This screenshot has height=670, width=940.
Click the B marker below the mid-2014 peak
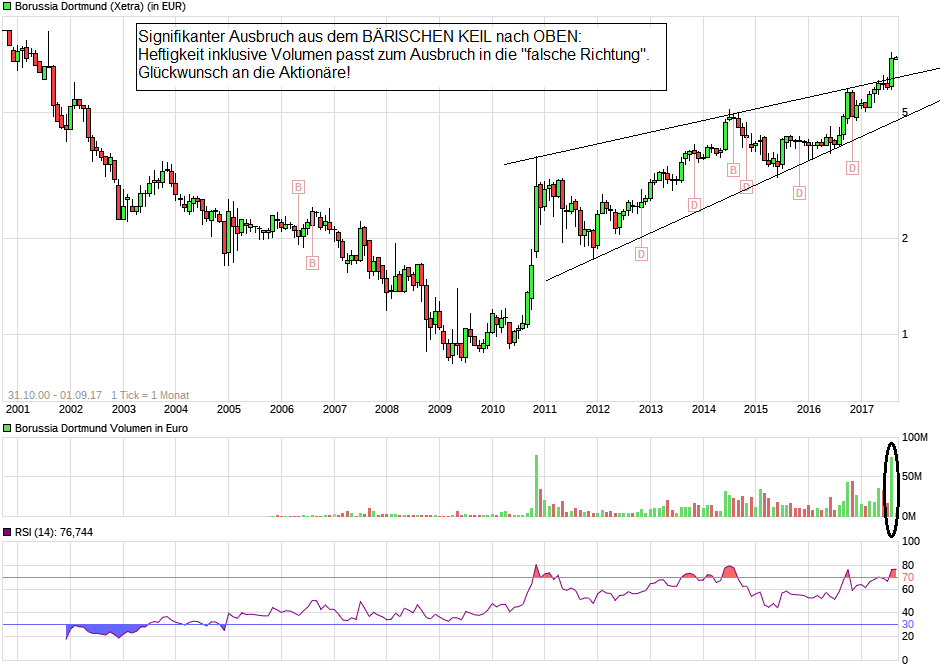(733, 170)
